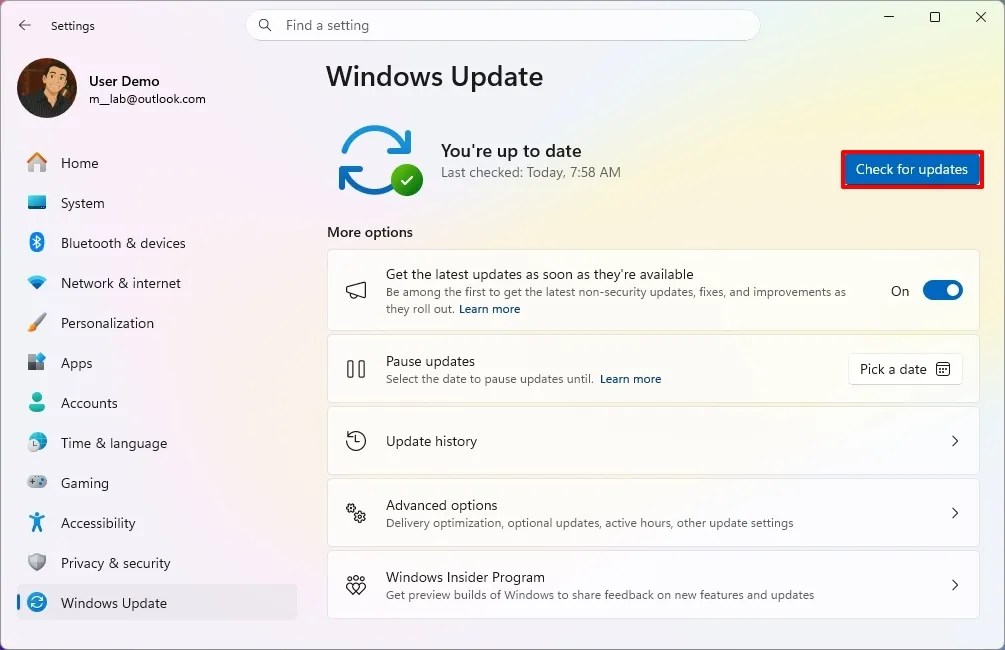The image size is (1005, 650).
Task: Open the User Demo profile picture
Action: point(47,88)
